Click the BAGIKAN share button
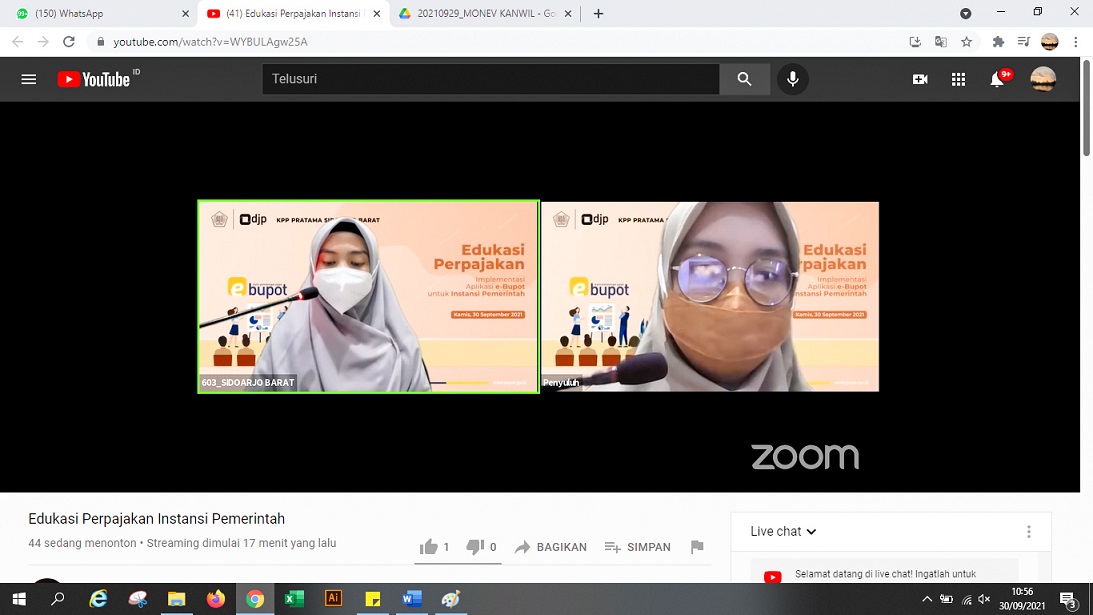The height and width of the screenshot is (615, 1093). coord(550,547)
